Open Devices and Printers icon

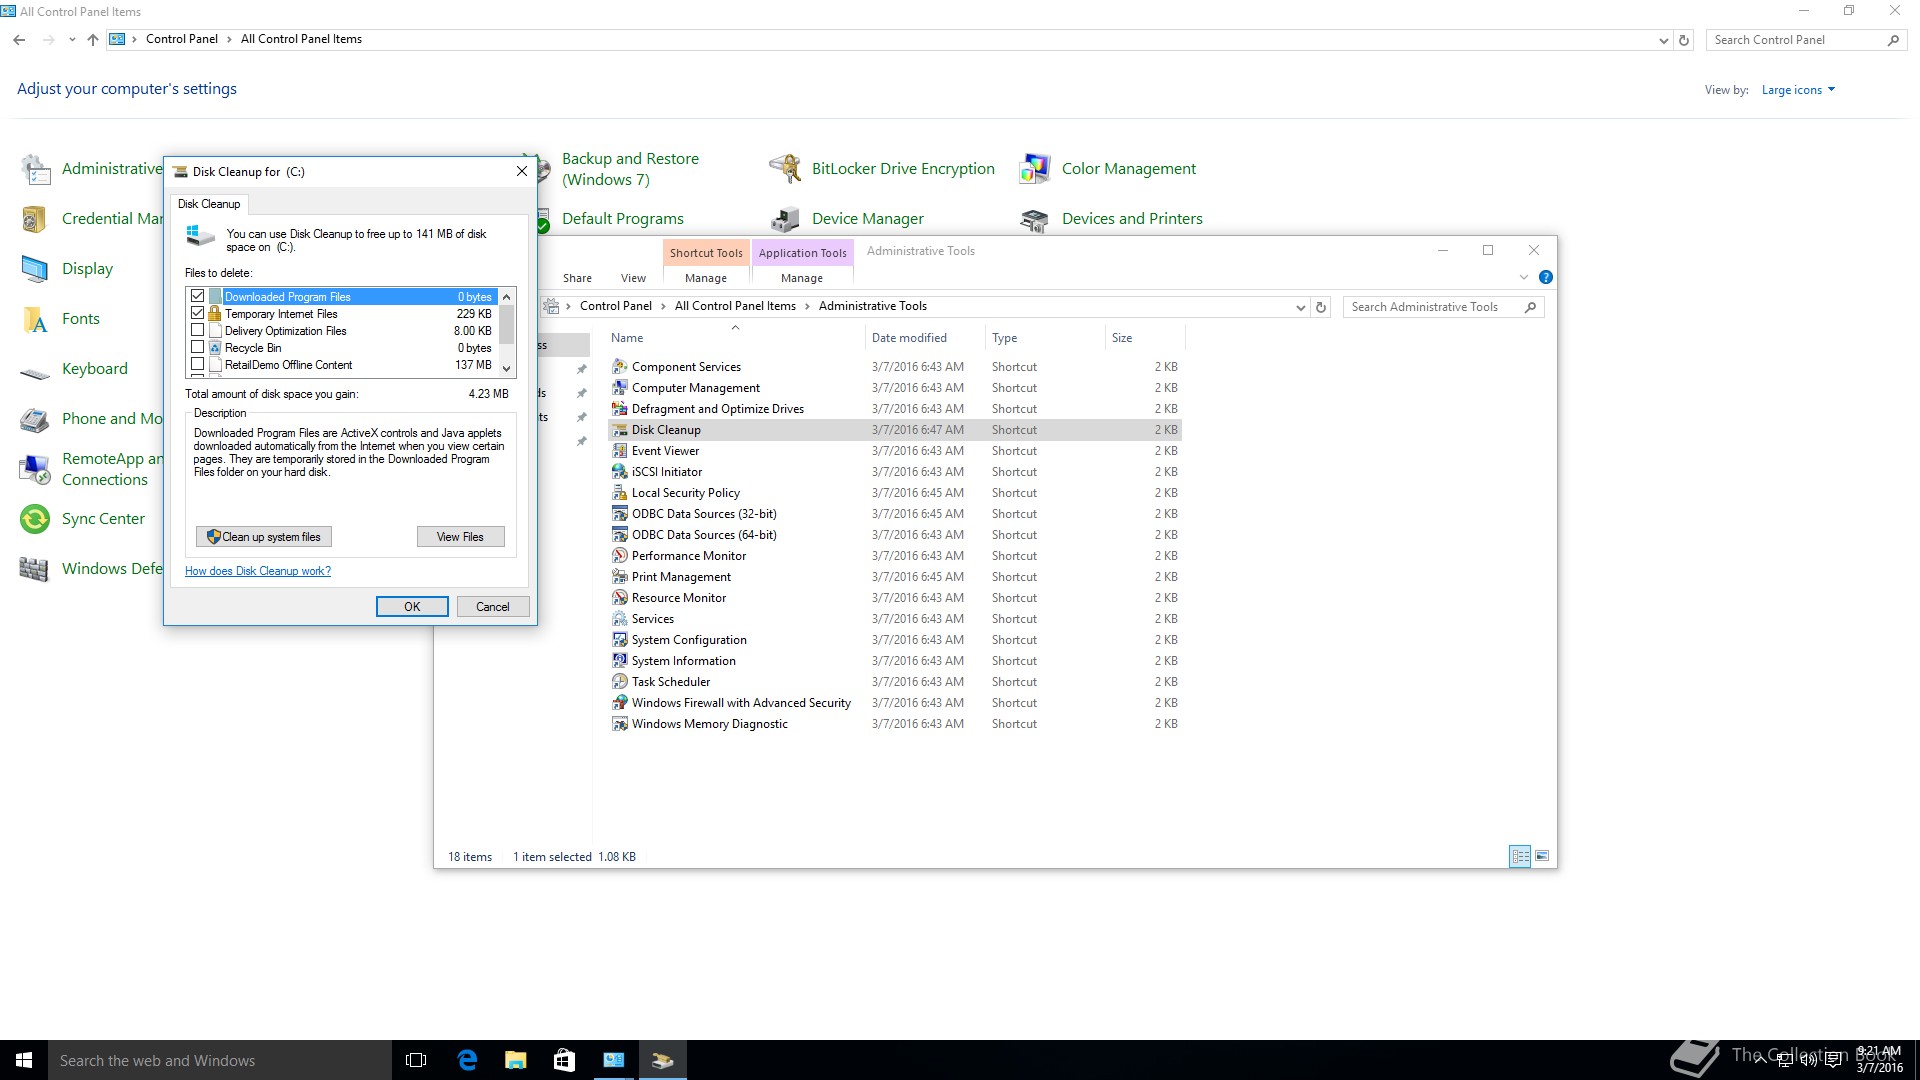tap(1035, 219)
